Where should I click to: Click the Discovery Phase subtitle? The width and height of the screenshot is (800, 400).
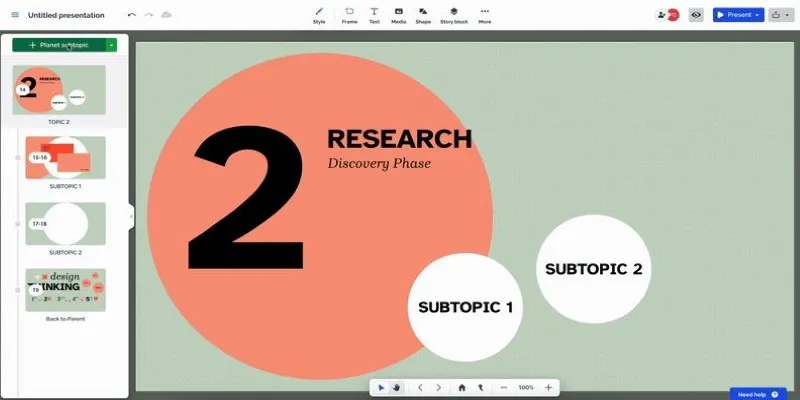pos(379,163)
